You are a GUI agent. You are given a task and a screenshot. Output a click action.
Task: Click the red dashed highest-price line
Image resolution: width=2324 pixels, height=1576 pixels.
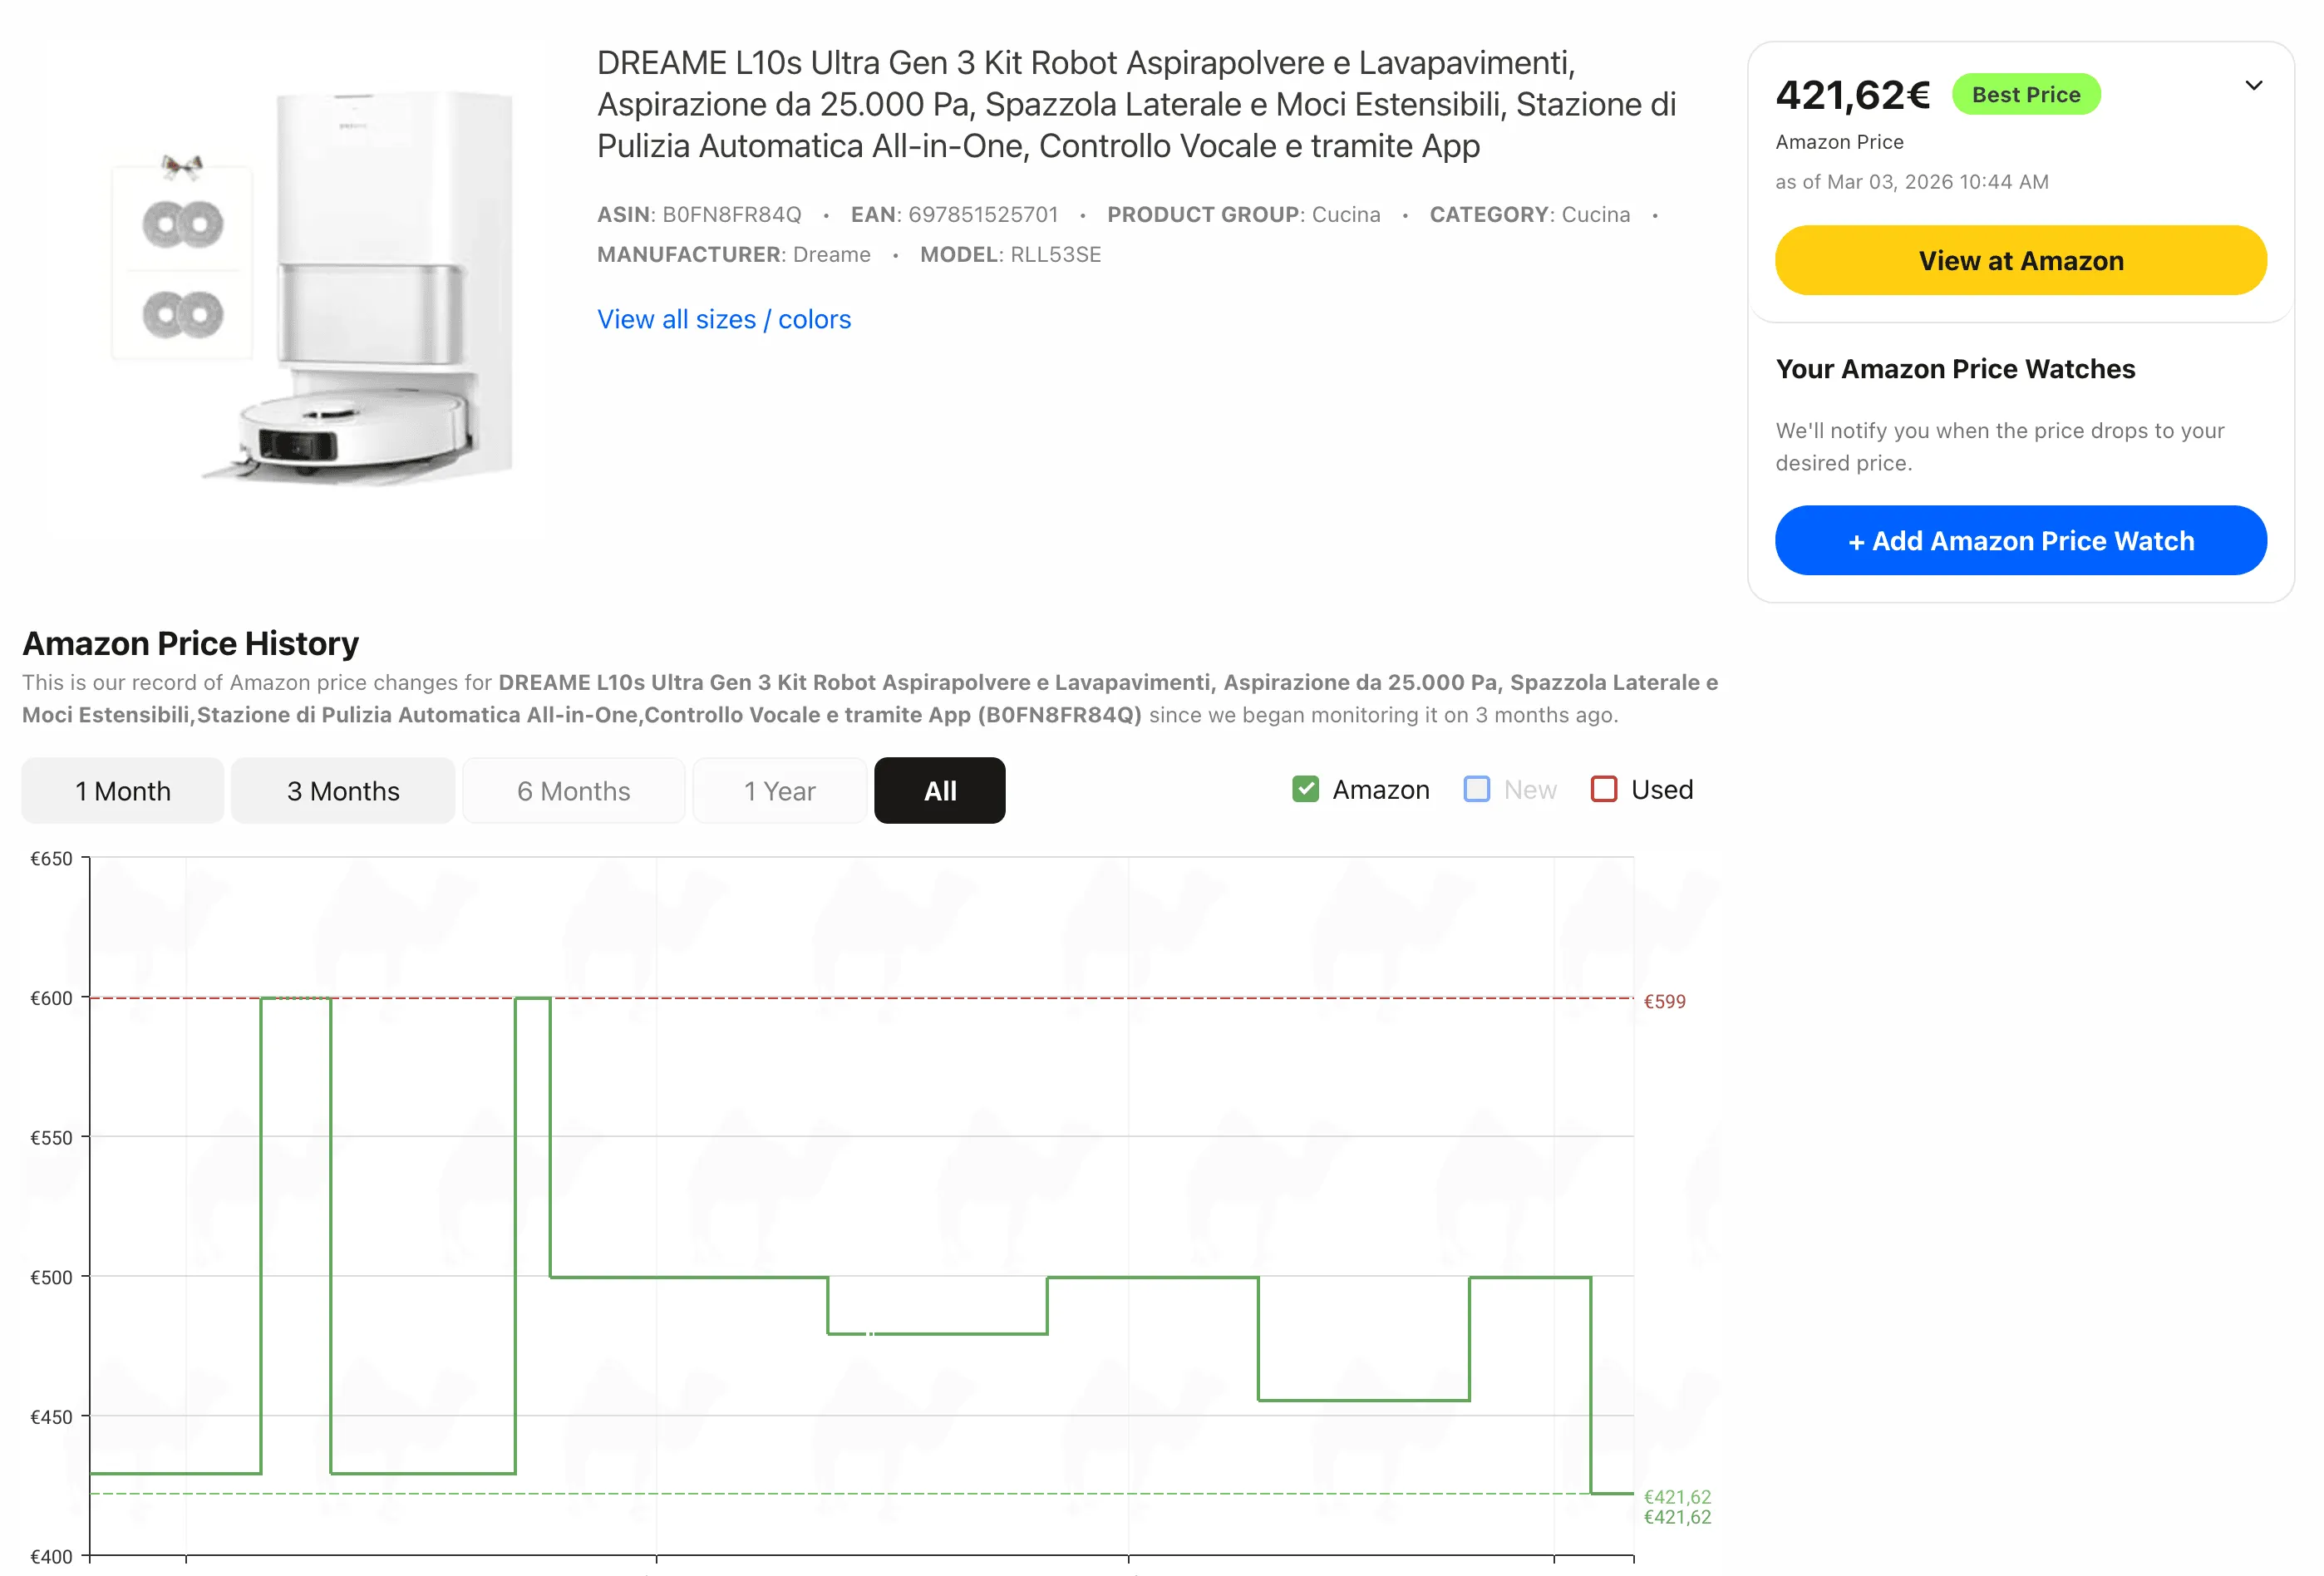1000,998
